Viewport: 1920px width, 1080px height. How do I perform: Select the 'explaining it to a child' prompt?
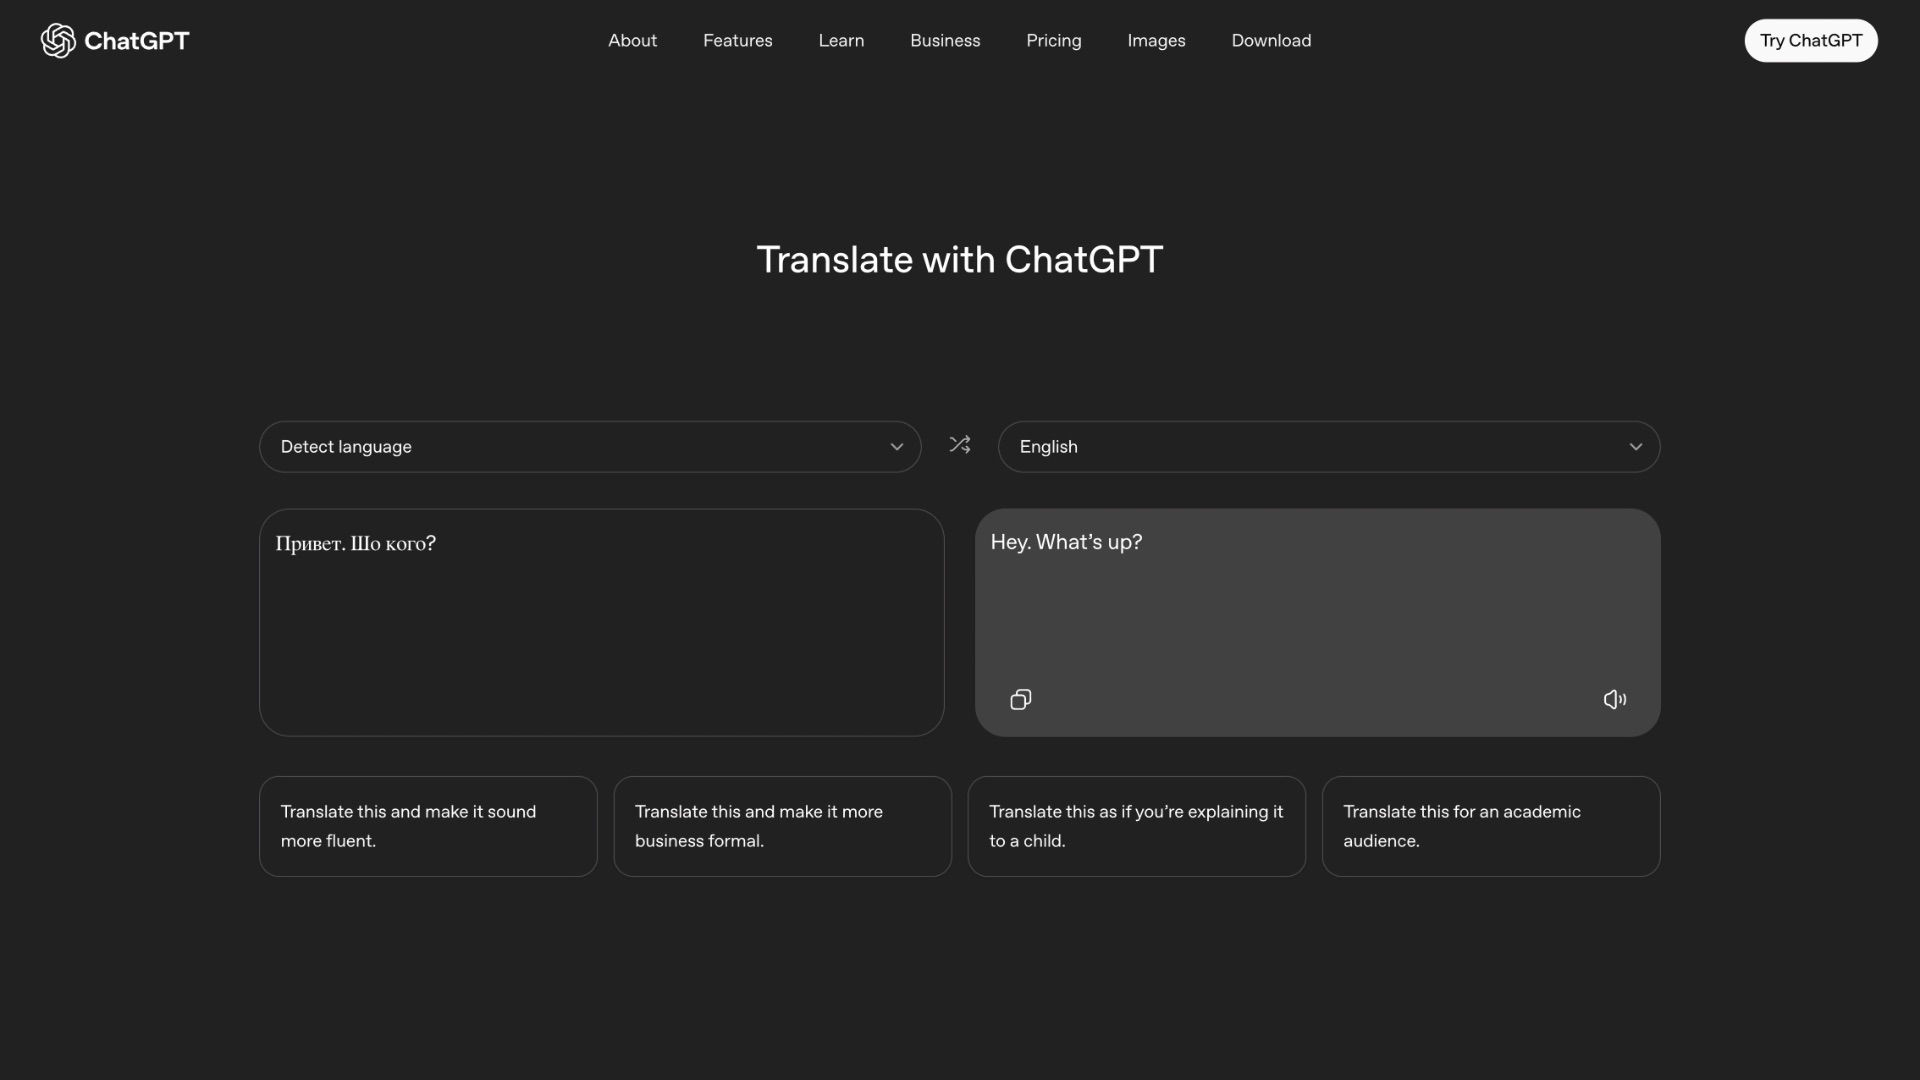coord(1136,826)
